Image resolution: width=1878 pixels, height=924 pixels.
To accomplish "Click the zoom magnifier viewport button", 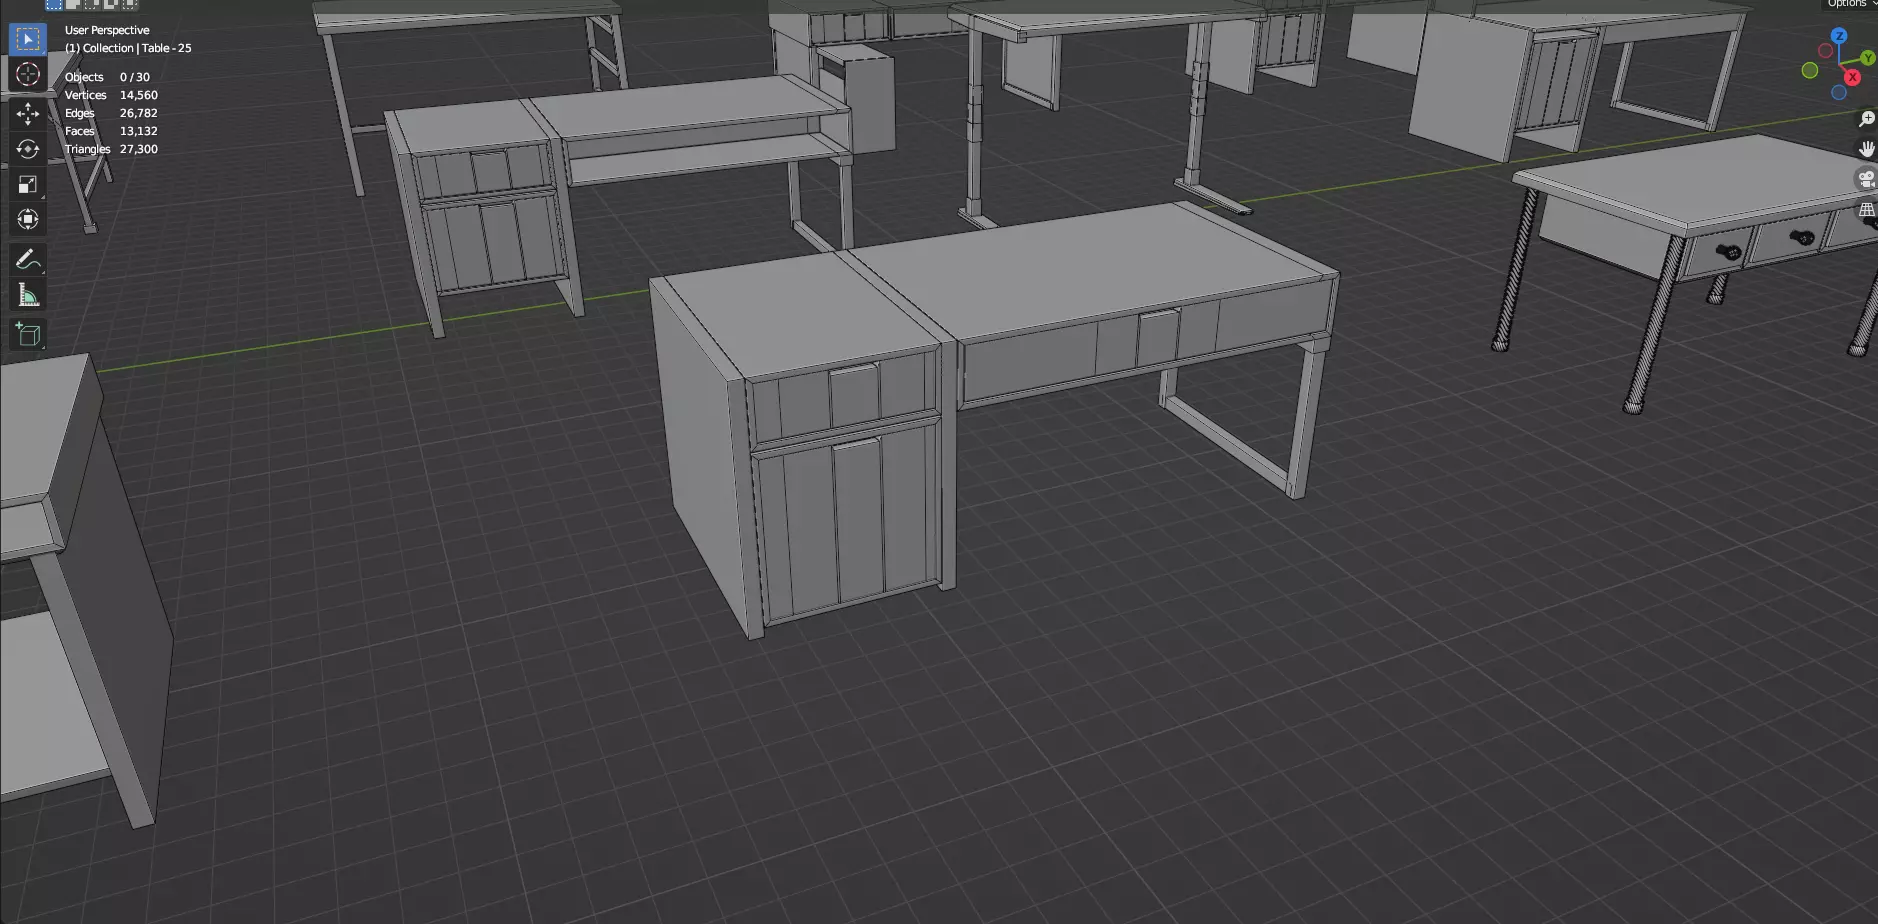I will 1866,119.
